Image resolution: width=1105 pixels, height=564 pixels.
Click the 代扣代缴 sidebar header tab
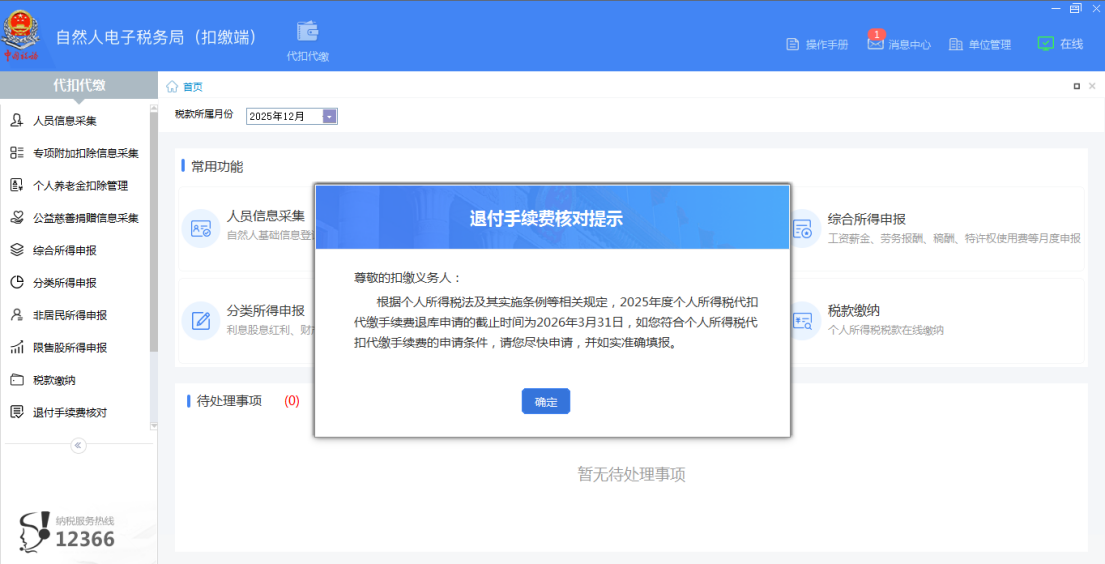(x=79, y=85)
